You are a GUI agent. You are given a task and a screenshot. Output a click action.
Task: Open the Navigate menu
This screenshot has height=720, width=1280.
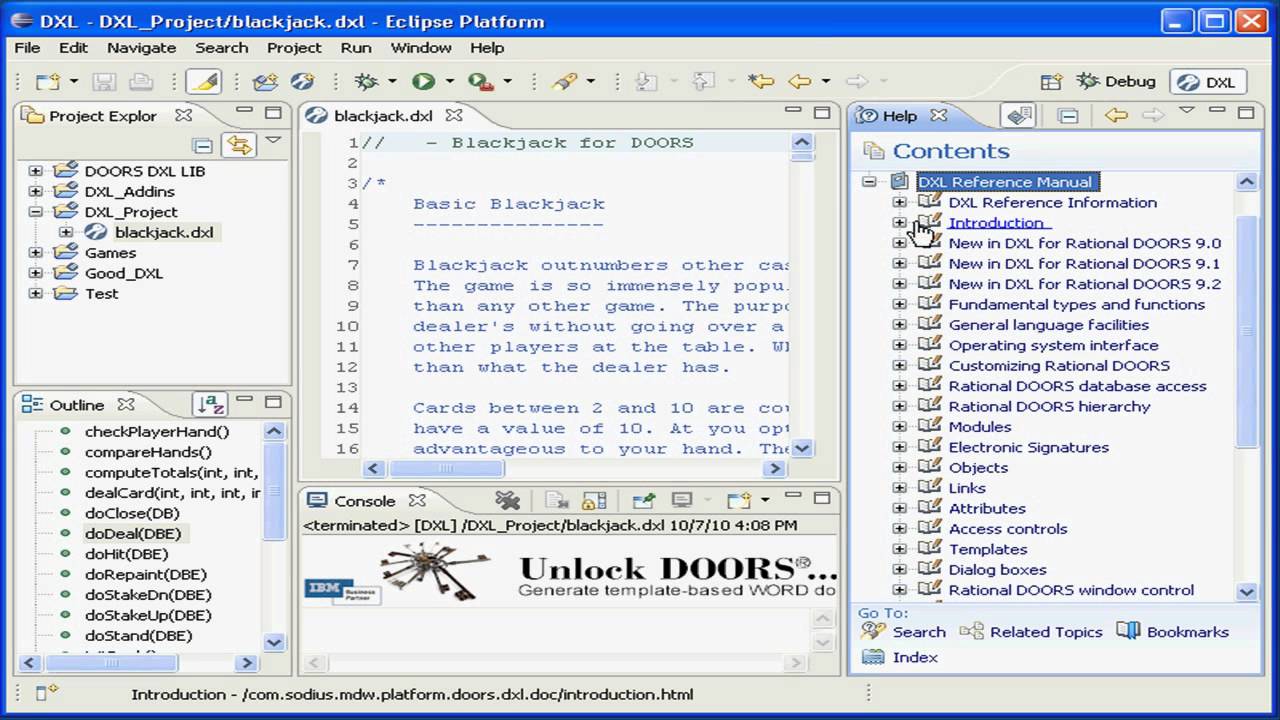141,47
